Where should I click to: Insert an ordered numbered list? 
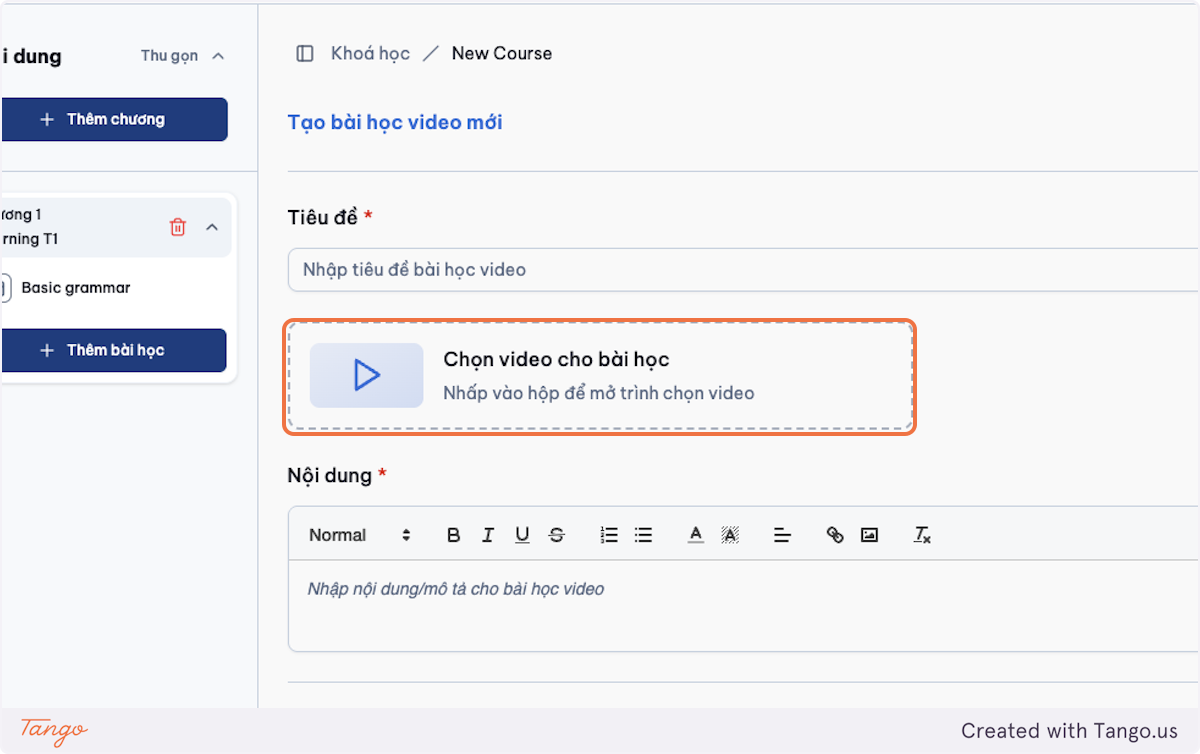click(x=609, y=535)
